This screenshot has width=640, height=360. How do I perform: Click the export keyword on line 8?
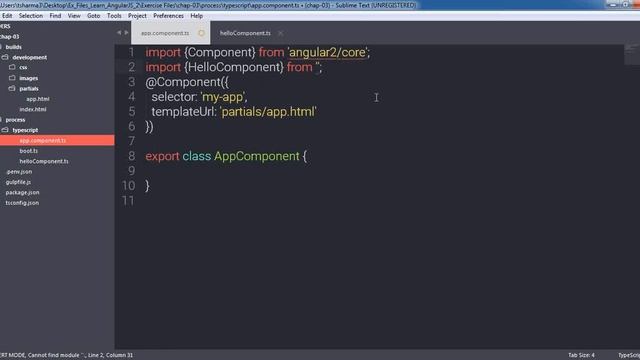162,156
